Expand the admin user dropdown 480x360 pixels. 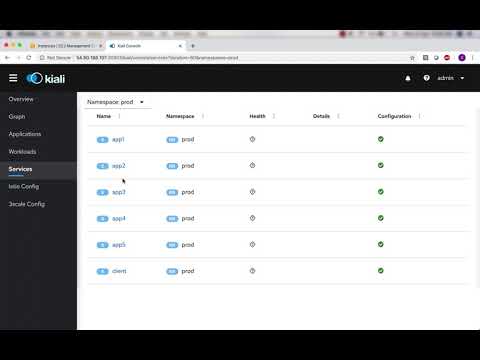tap(451, 78)
